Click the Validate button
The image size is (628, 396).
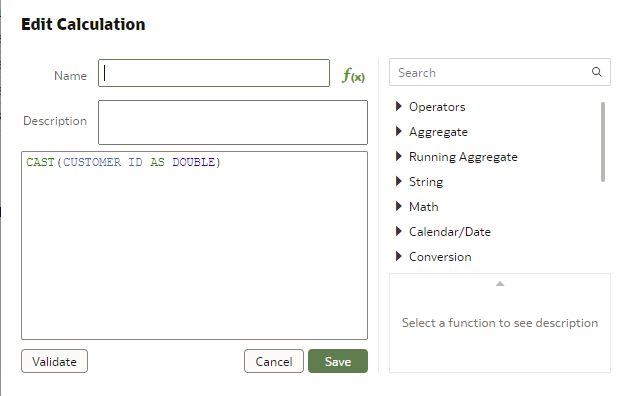click(54, 361)
